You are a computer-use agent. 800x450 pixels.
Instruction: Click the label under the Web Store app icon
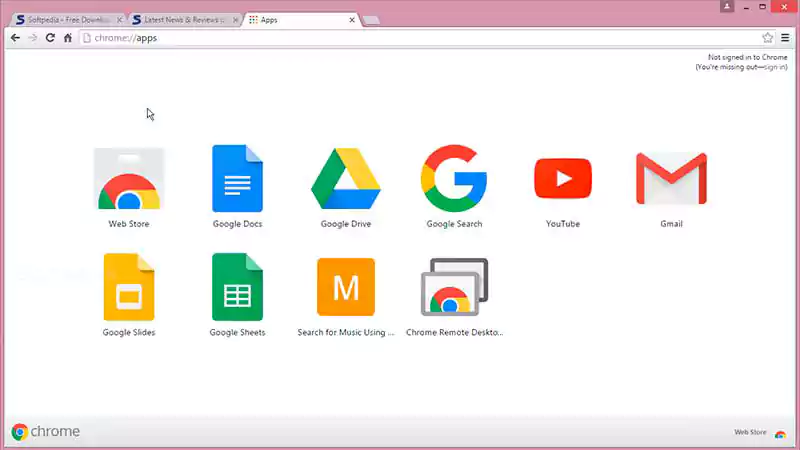tap(129, 224)
